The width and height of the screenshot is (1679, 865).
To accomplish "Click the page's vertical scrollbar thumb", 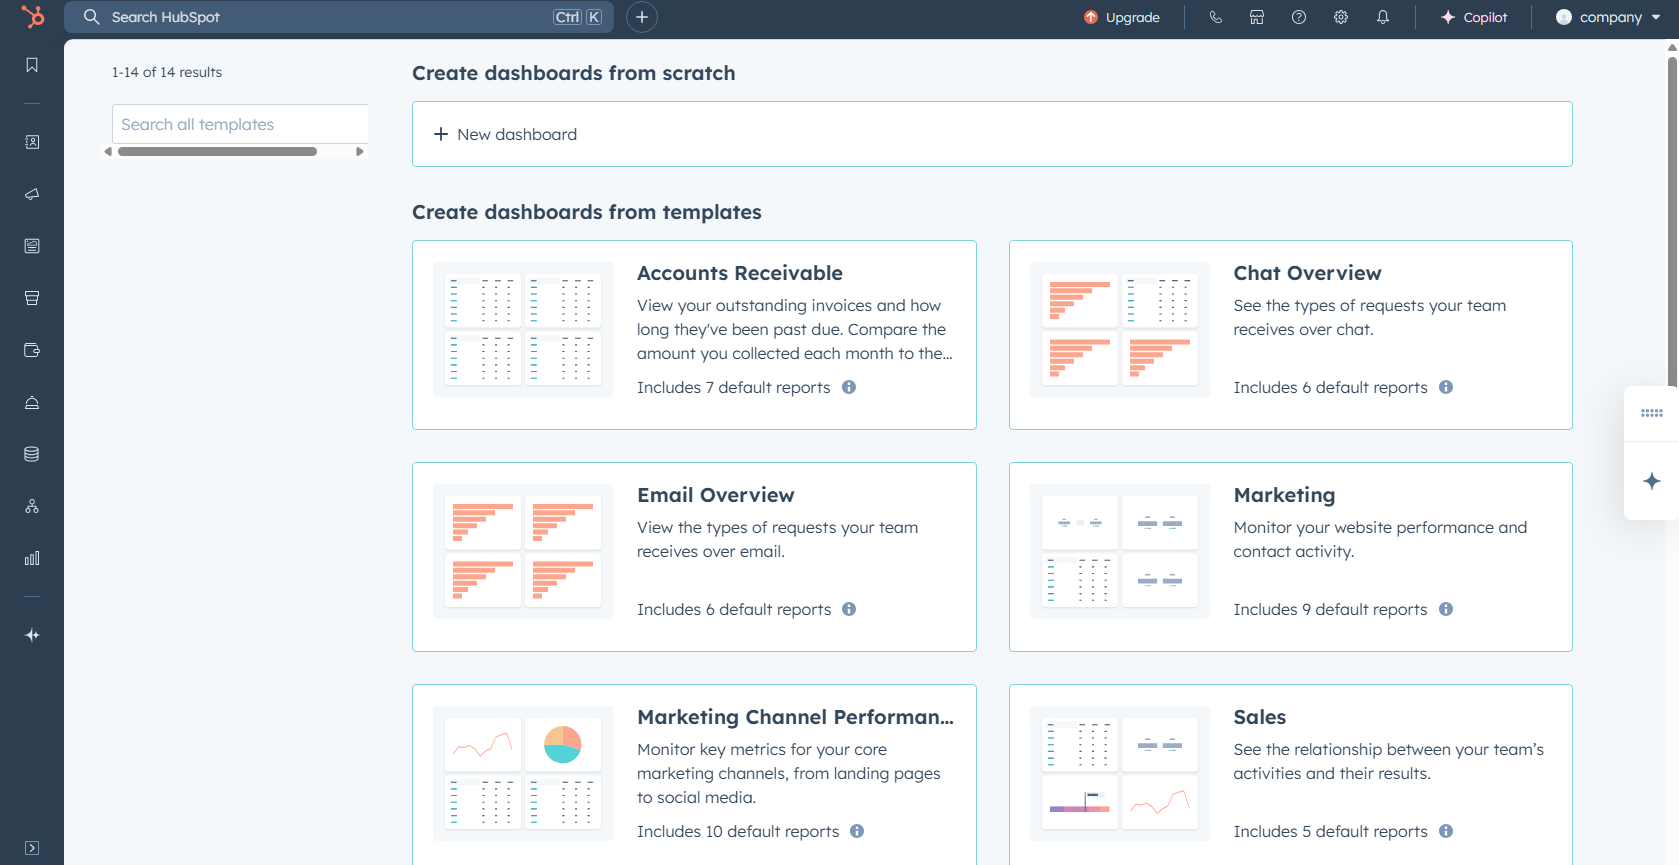I will tap(1672, 220).
